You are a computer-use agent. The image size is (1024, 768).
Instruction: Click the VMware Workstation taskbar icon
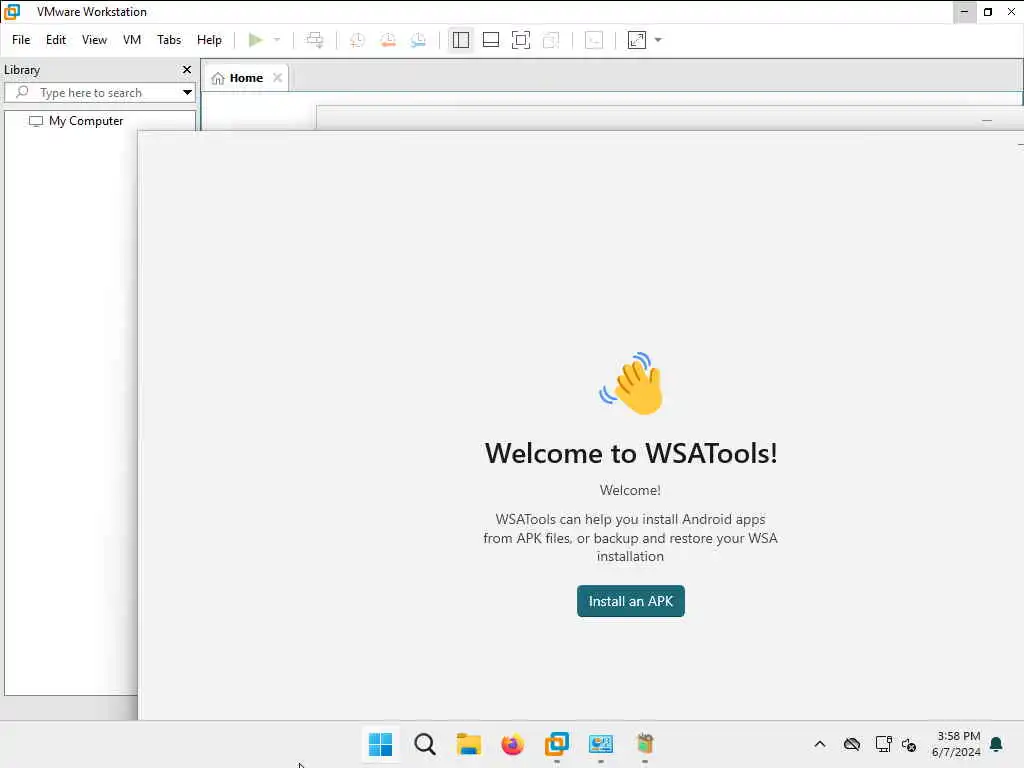556,744
